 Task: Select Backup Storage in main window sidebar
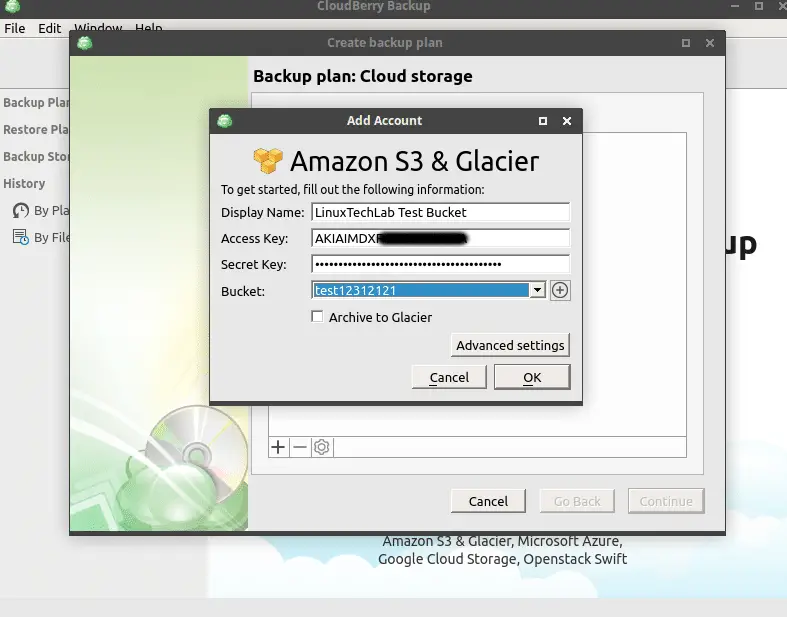[36, 157]
